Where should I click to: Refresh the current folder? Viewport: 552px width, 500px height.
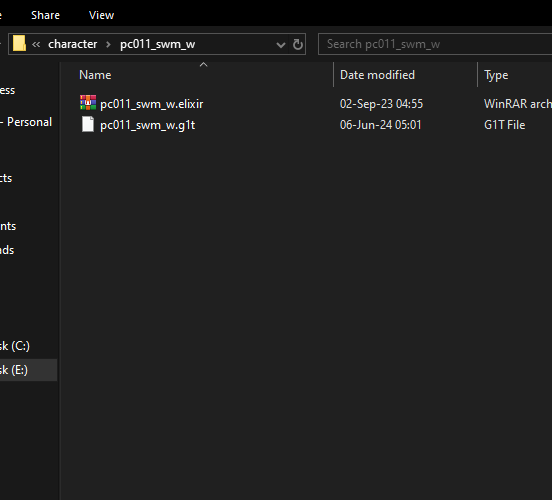point(298,44)
